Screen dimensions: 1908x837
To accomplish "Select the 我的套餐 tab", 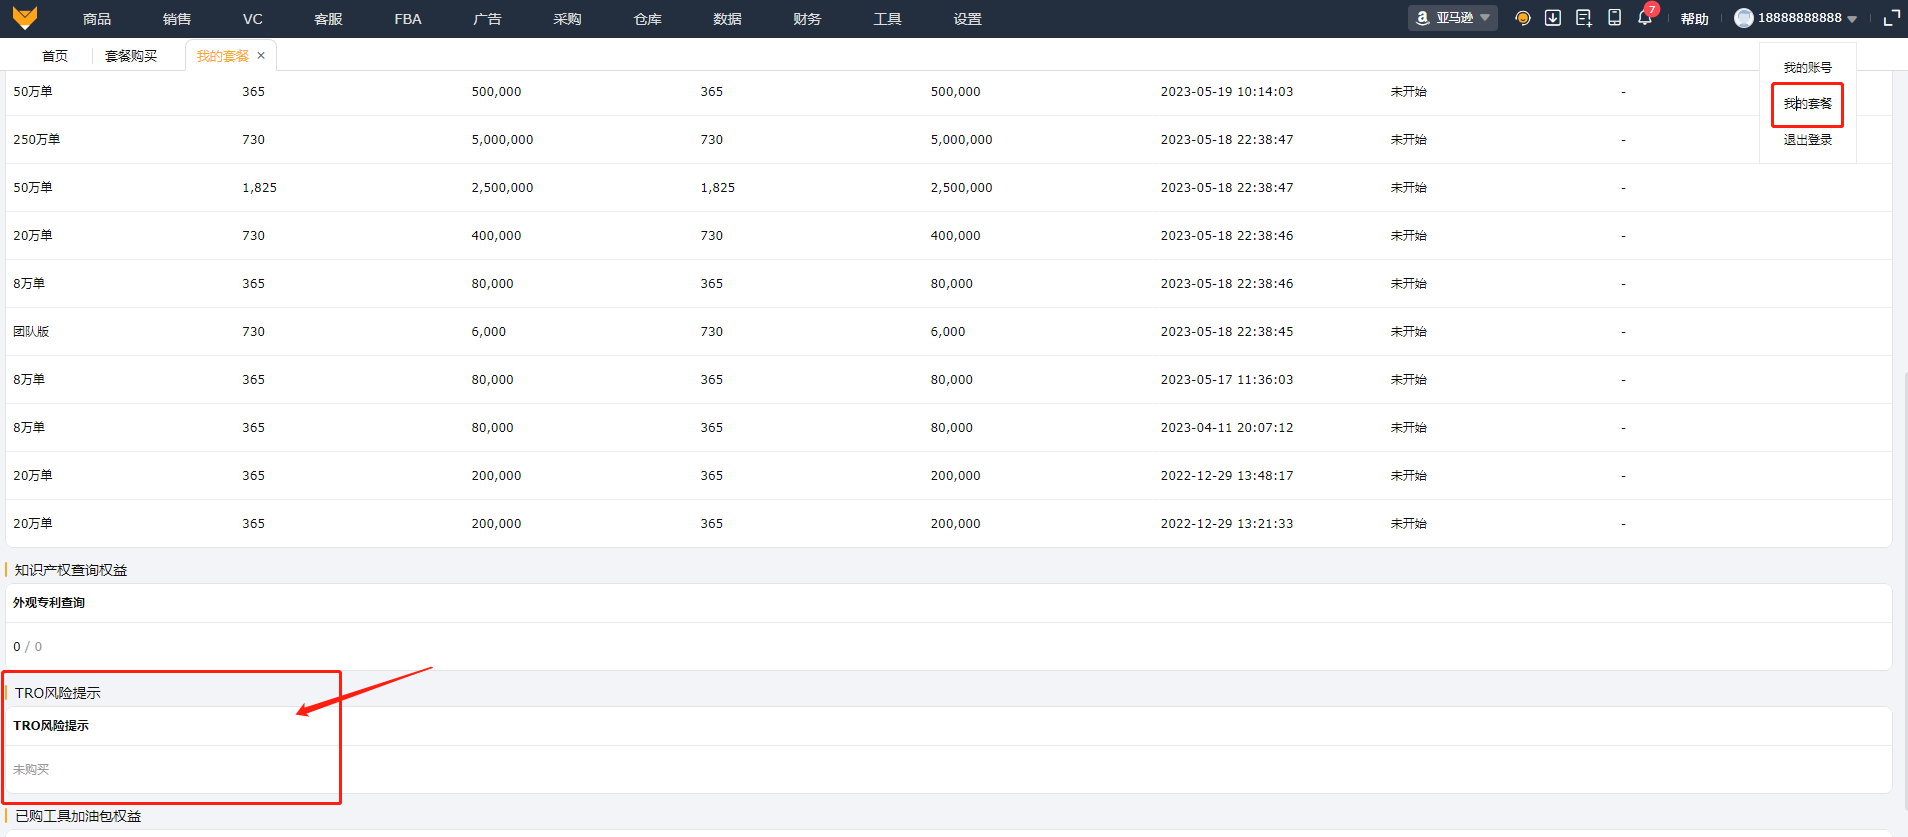I will pos(223,56).
